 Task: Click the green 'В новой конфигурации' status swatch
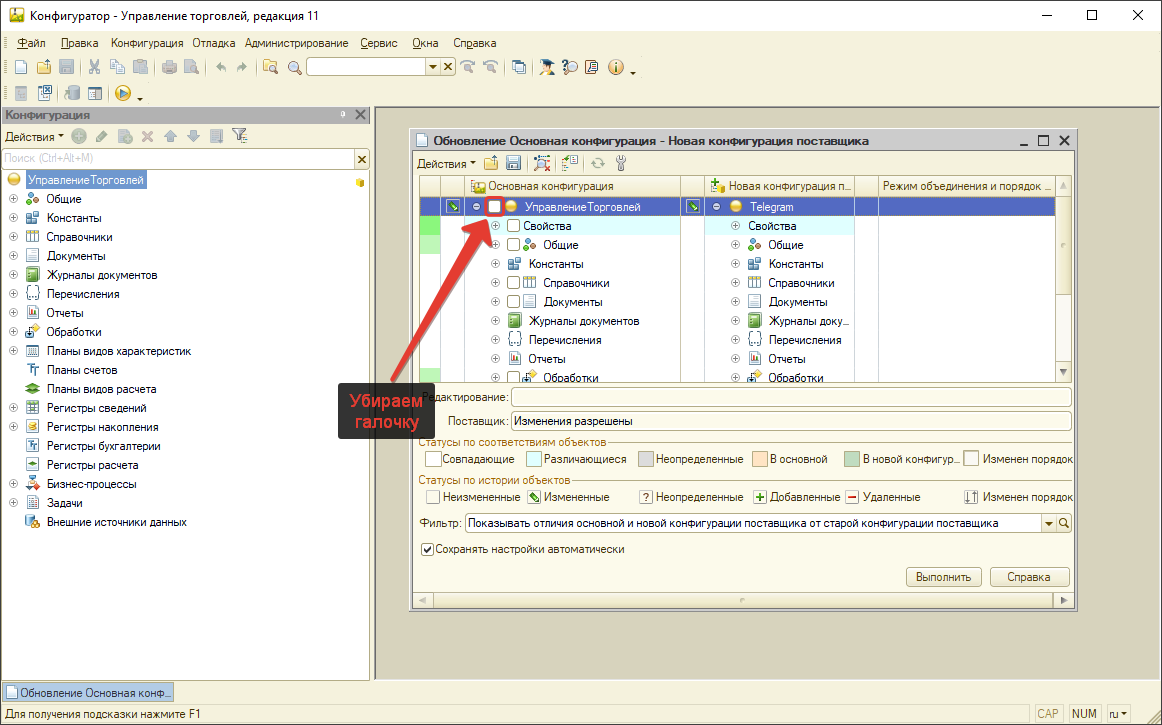851,459
